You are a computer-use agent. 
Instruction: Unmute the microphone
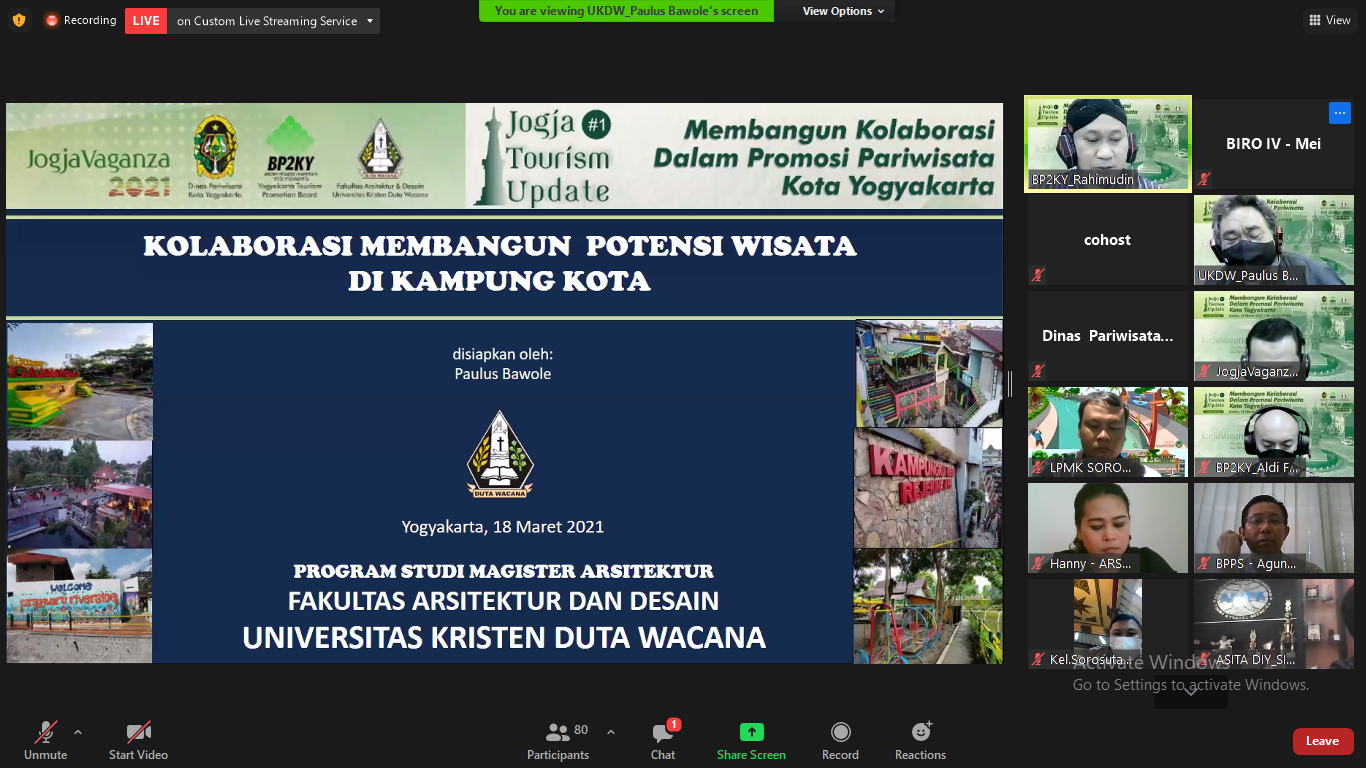pos(46,740)
